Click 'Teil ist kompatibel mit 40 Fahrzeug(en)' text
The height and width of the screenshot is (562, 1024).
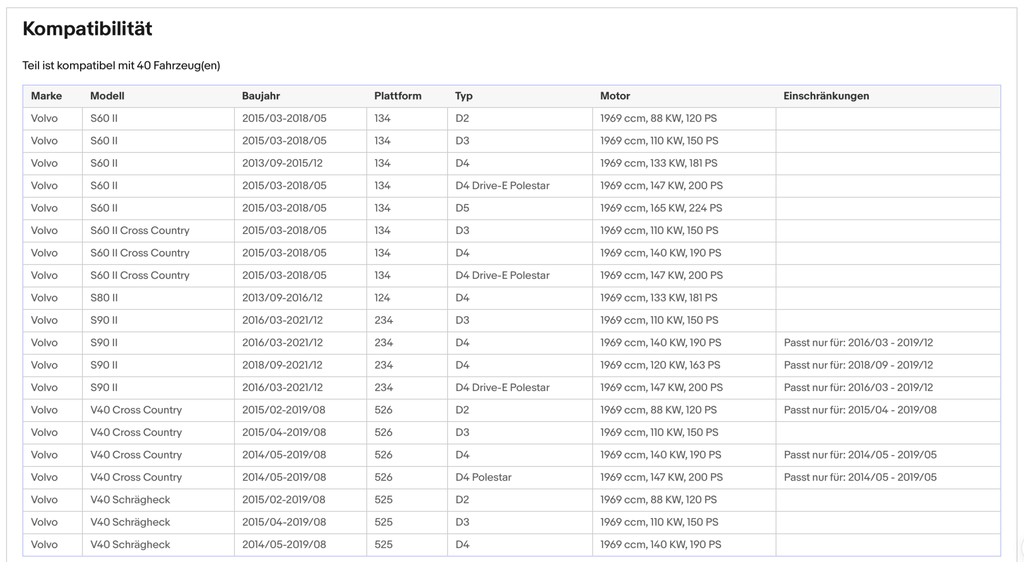tap(121, 65)
